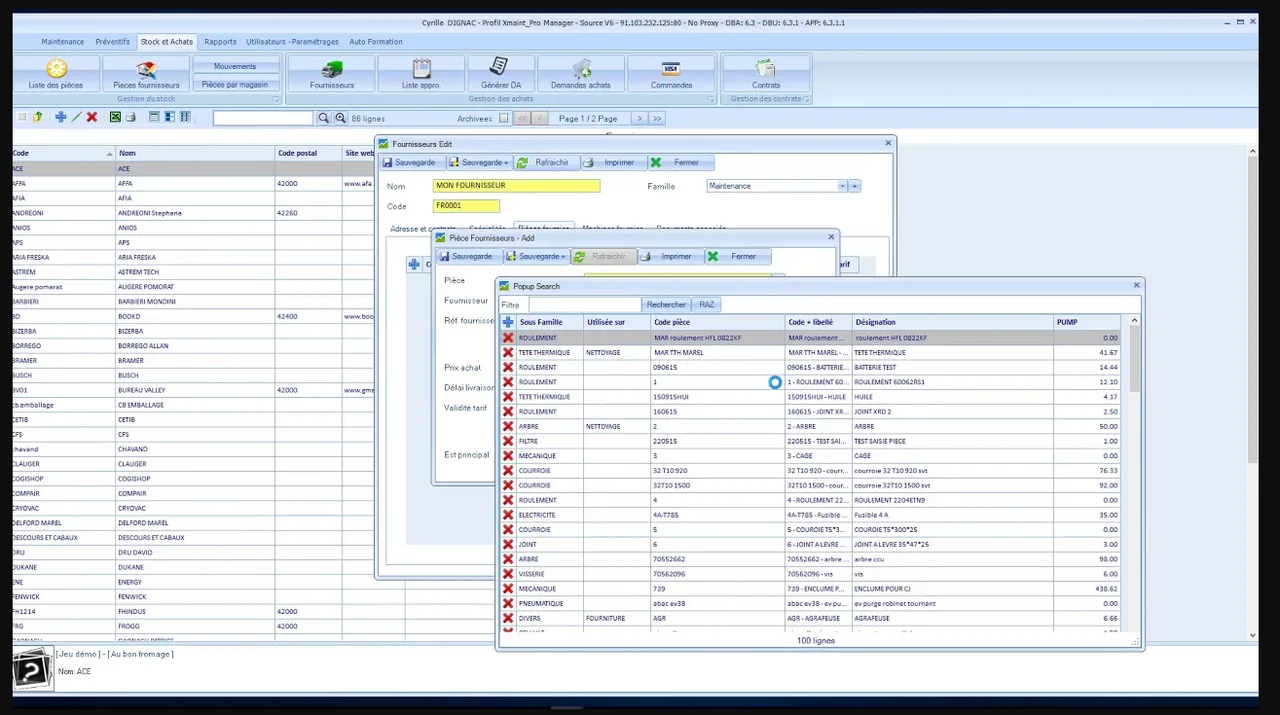The width and height of the screenshot is (1280, 715).
Task: Click the Rechercher button in Popup Search
Action: pyautogui.click(x=667, y=305)
